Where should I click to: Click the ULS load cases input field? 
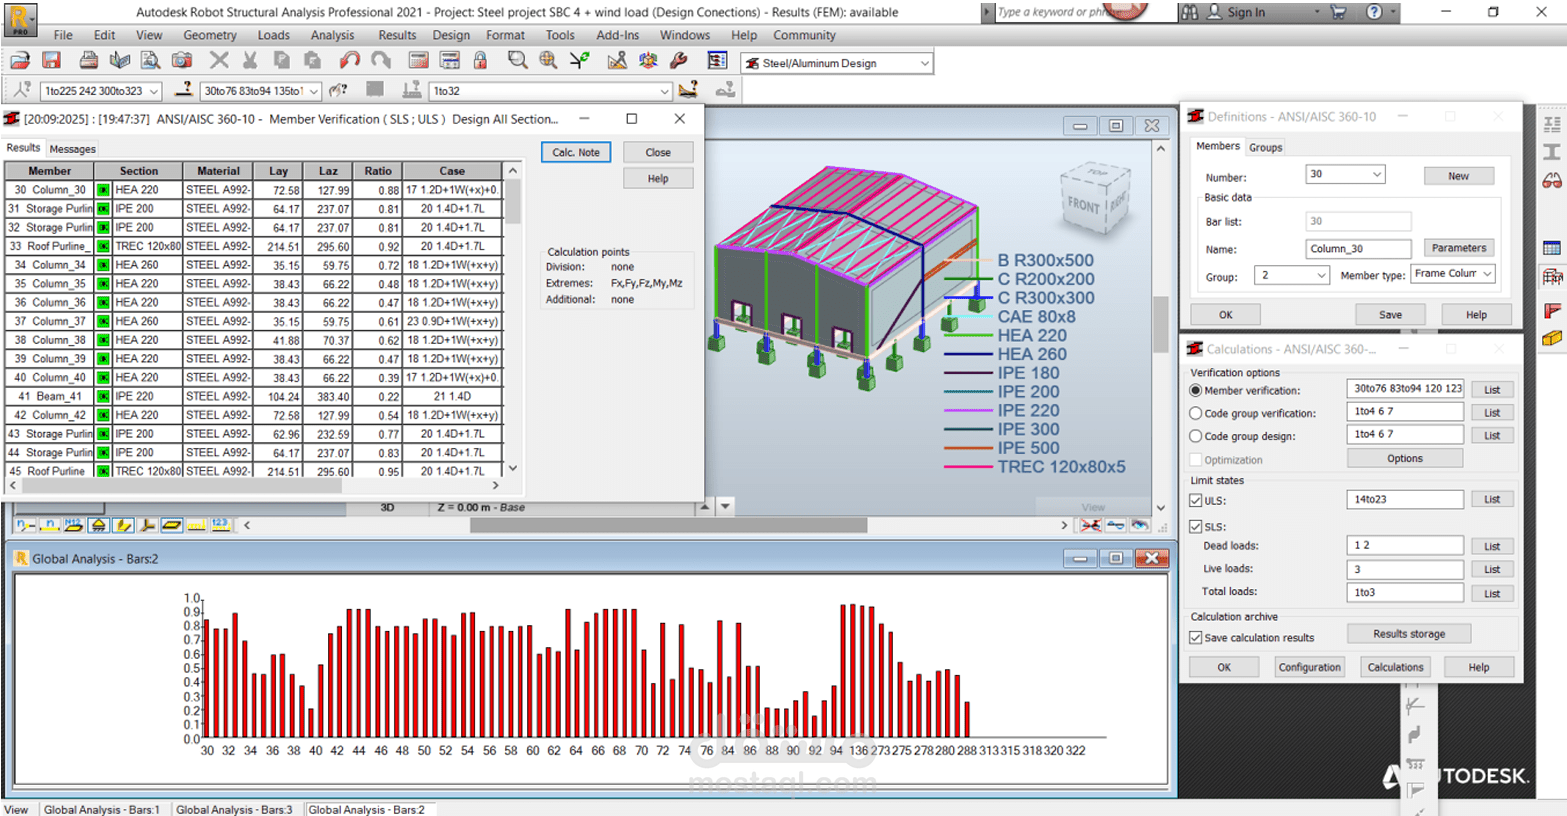(1404, 499)
